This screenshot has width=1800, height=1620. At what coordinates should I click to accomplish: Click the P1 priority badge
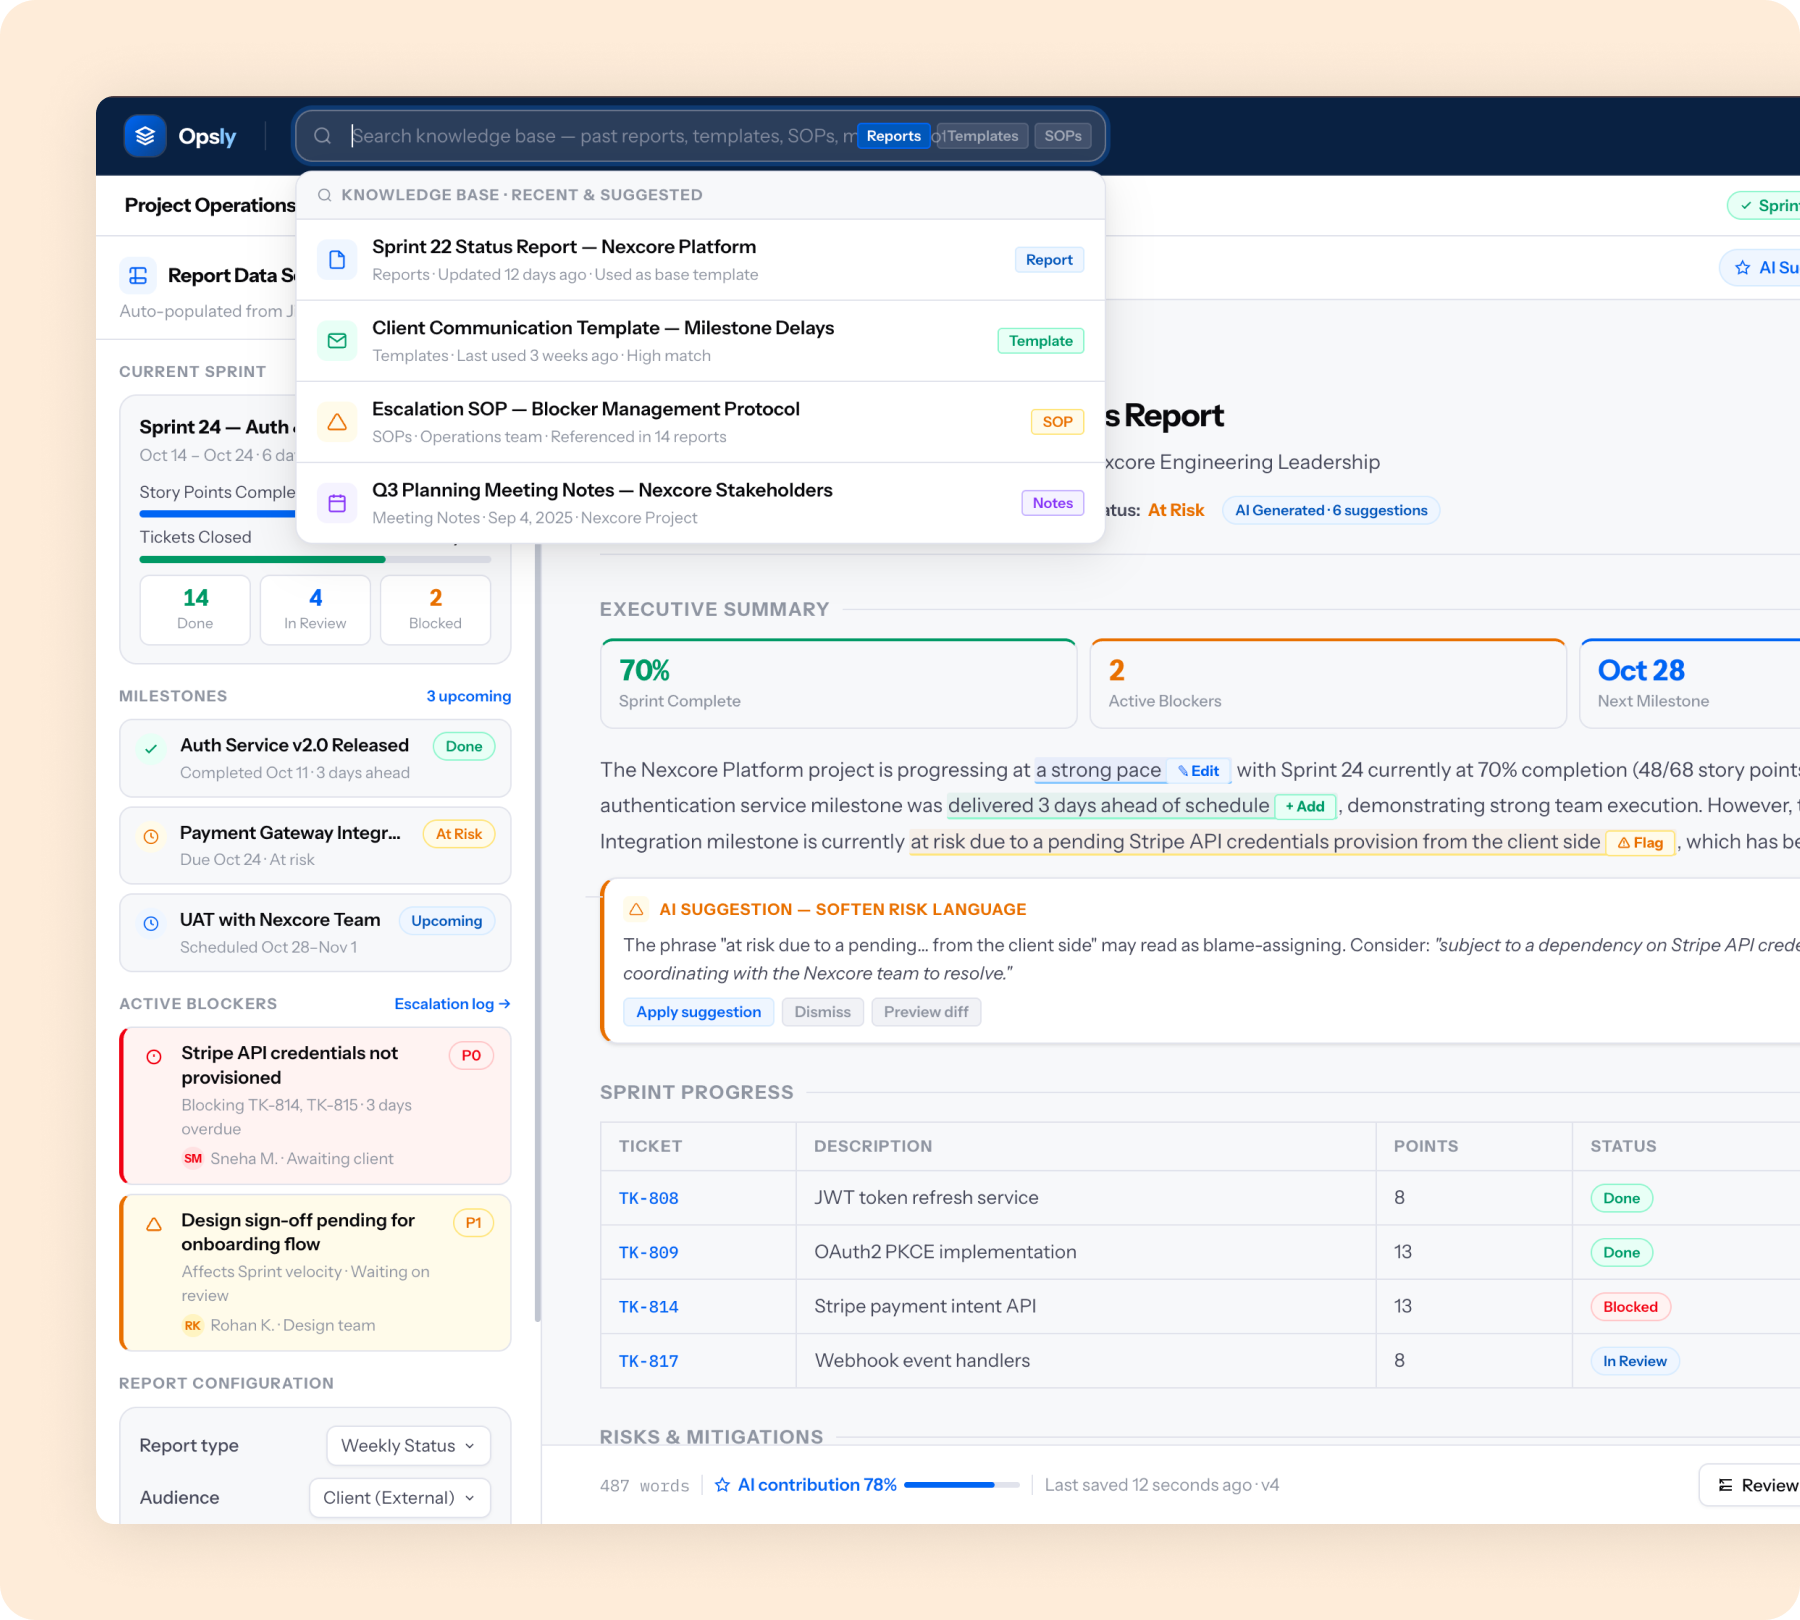pos(473,1222)
